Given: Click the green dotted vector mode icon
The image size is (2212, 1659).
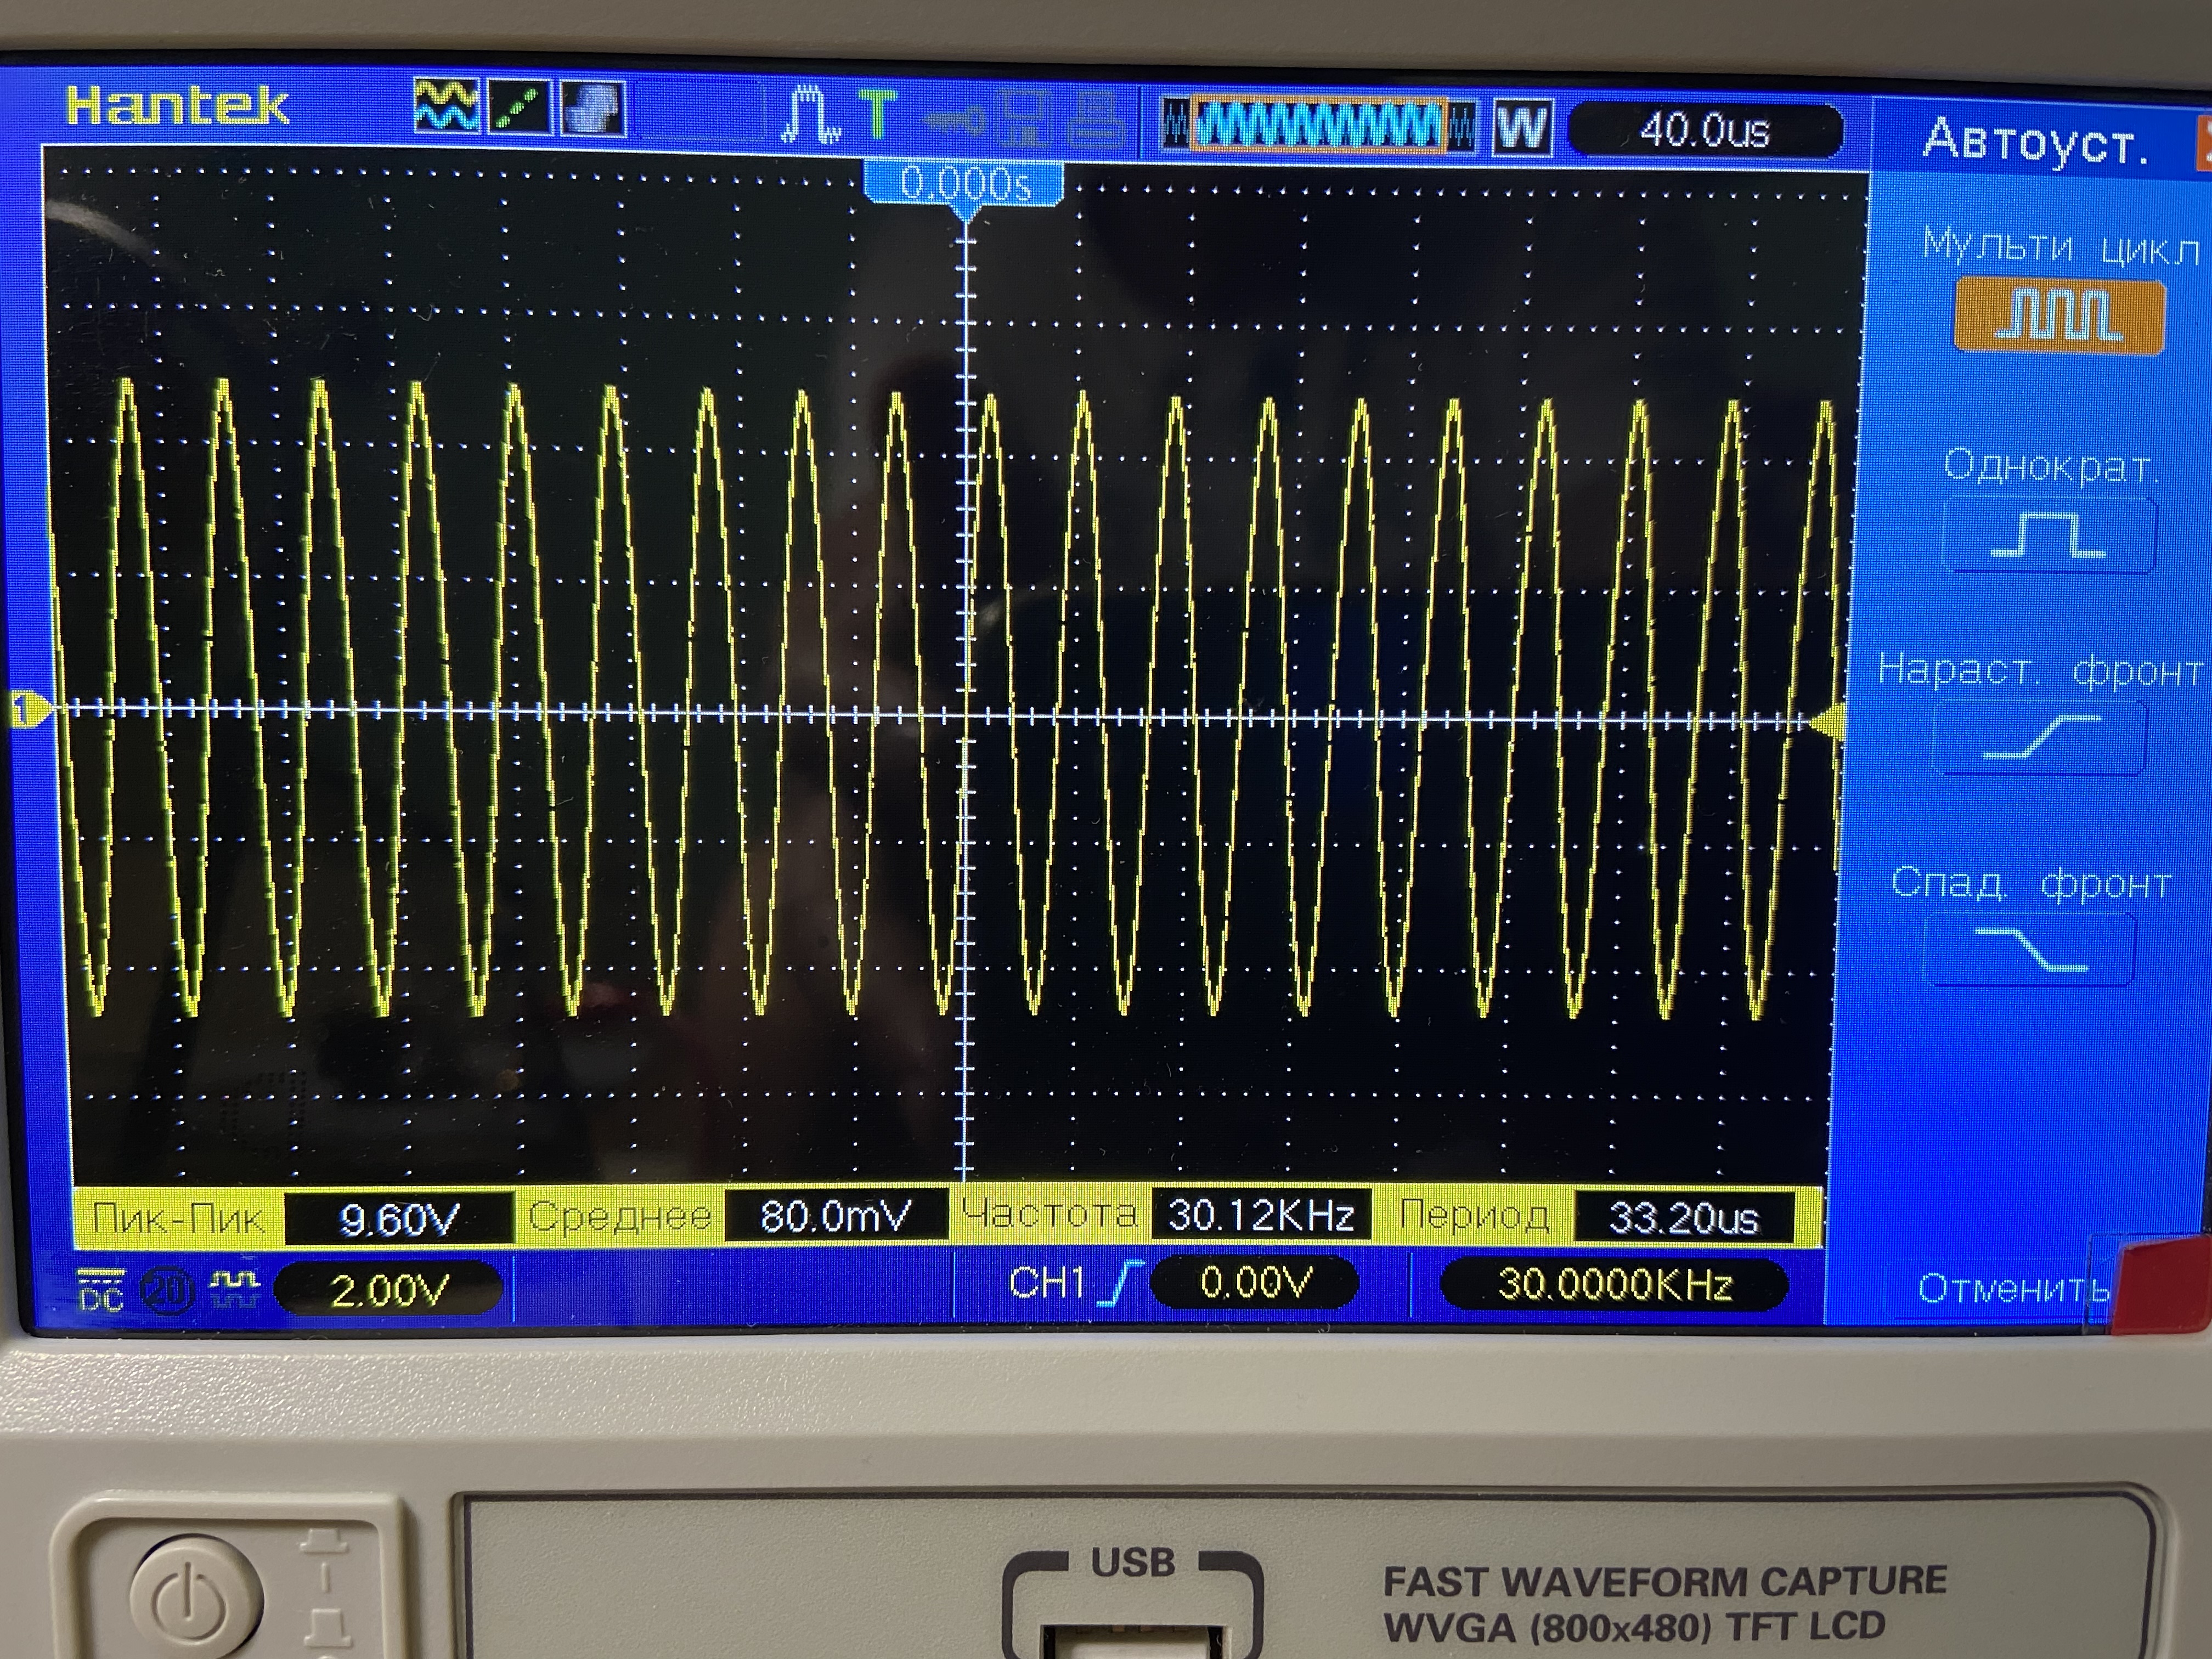Looking at the screenshot, I should pos(520,108).
